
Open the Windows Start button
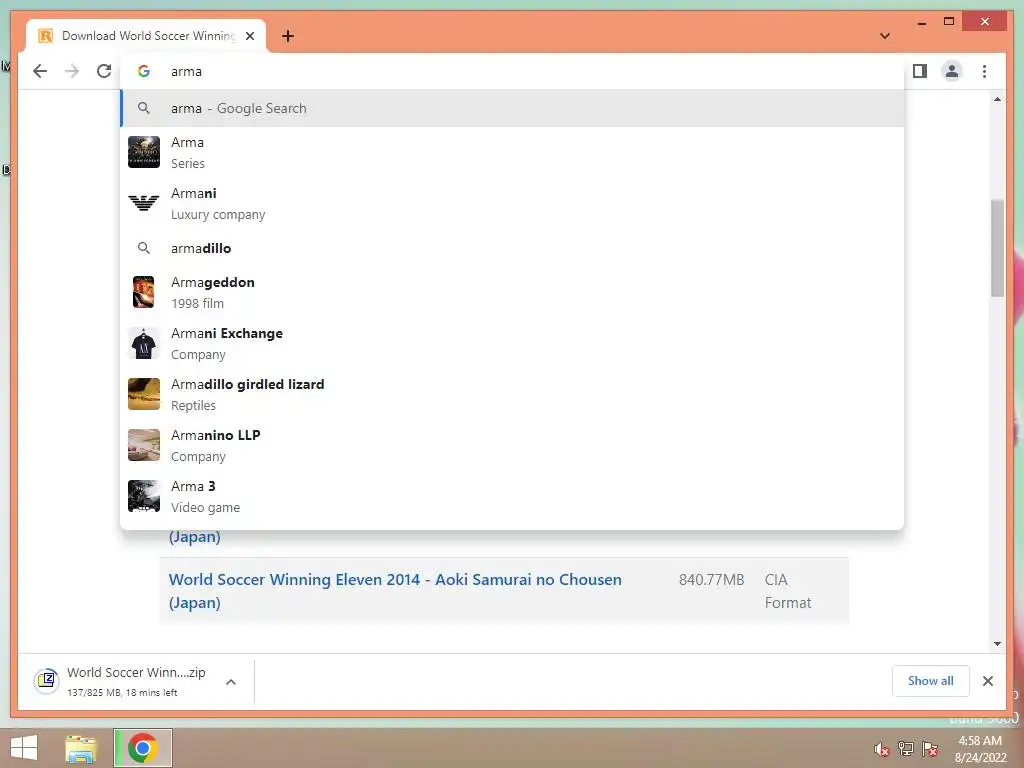point(24,748)
